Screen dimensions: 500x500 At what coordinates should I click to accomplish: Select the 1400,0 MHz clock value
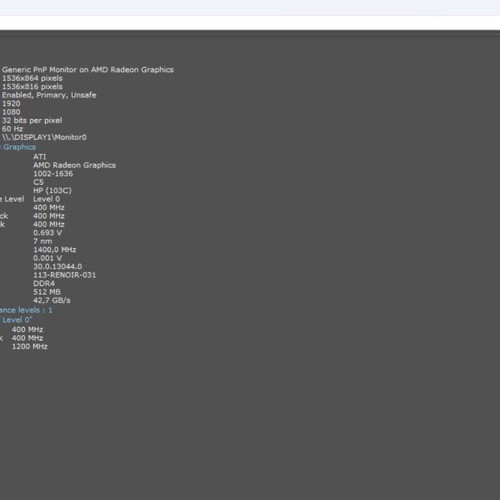point(55,250)
